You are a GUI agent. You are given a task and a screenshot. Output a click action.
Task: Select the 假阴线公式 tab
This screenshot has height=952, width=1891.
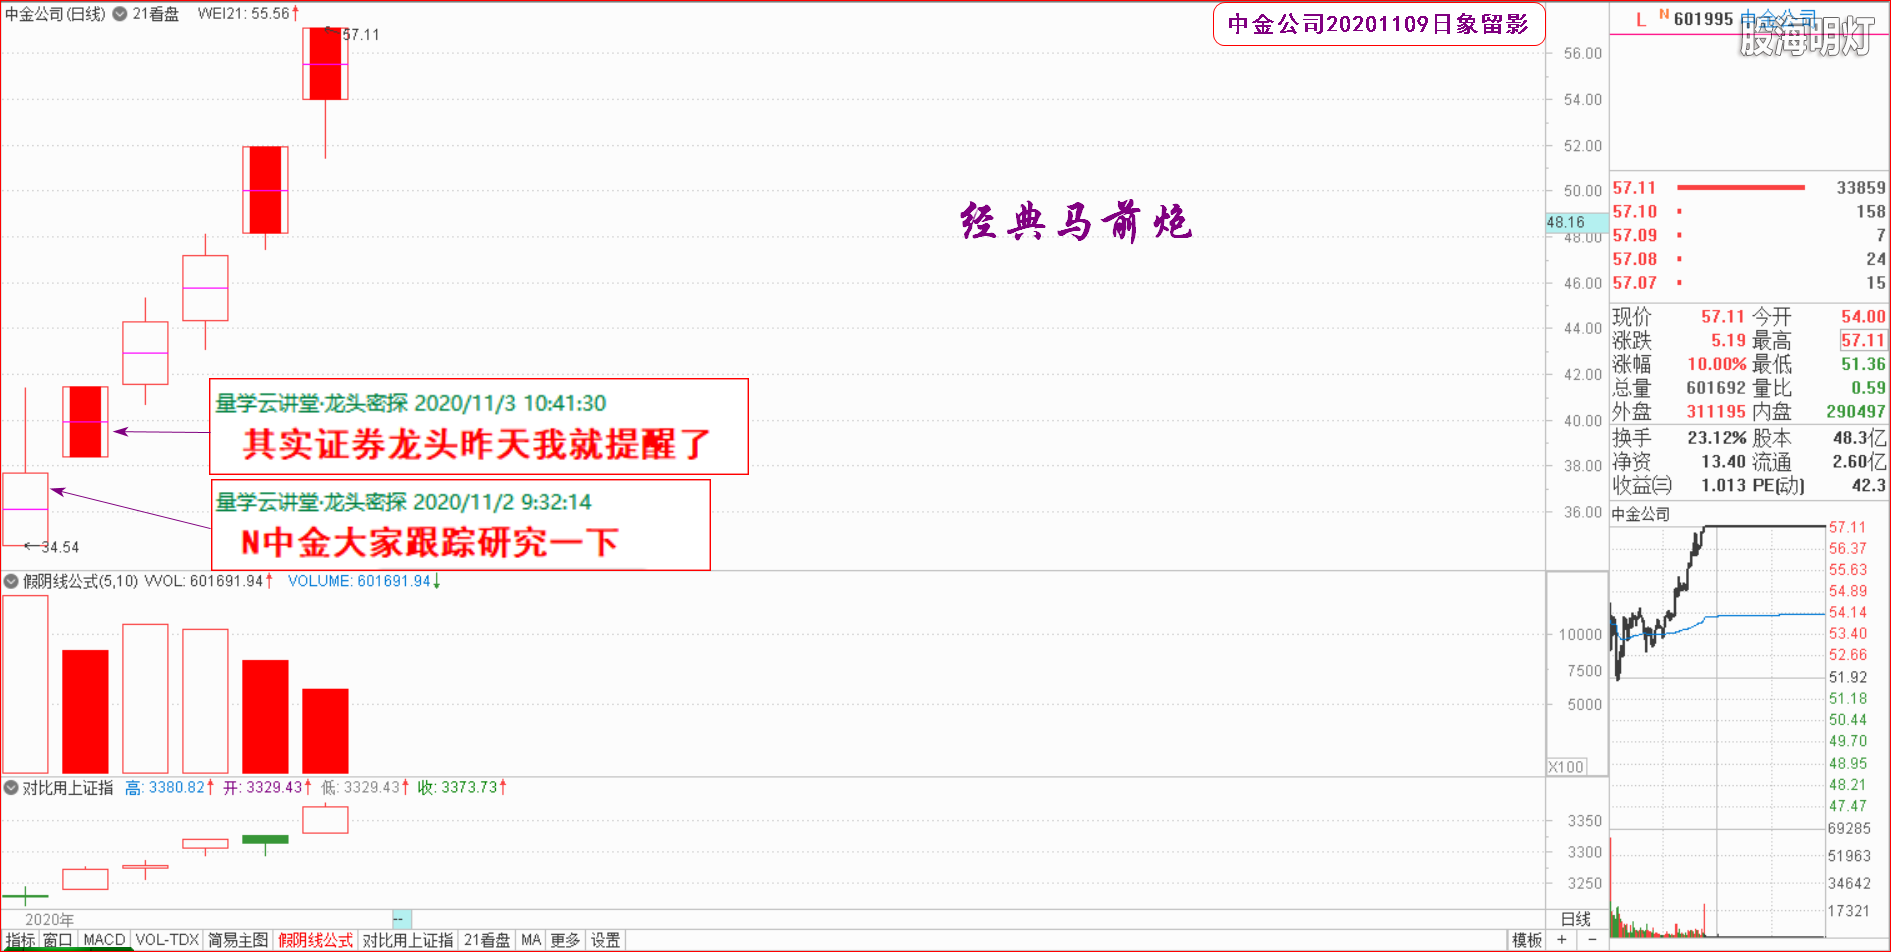coord(315,940)
